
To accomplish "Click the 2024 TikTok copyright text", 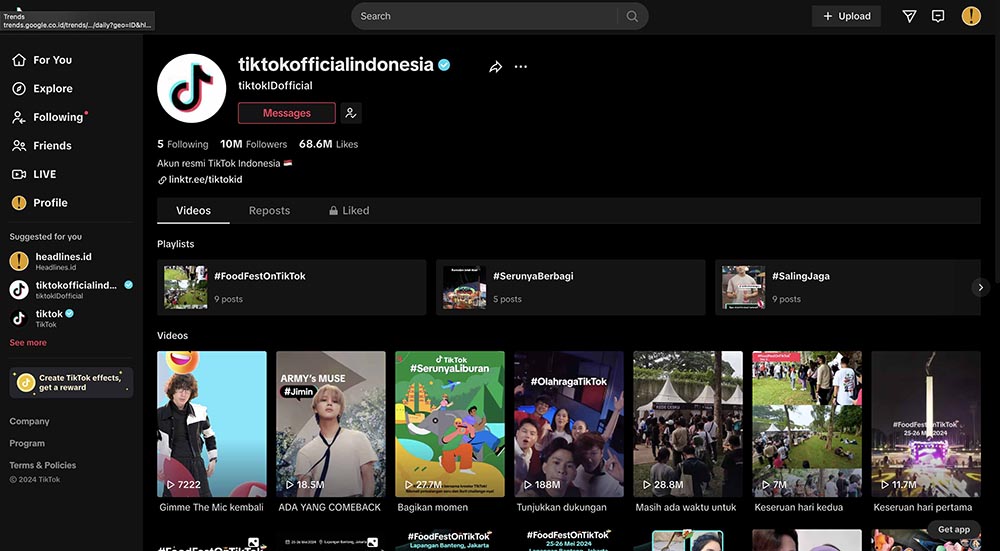I will click(35, 480).
